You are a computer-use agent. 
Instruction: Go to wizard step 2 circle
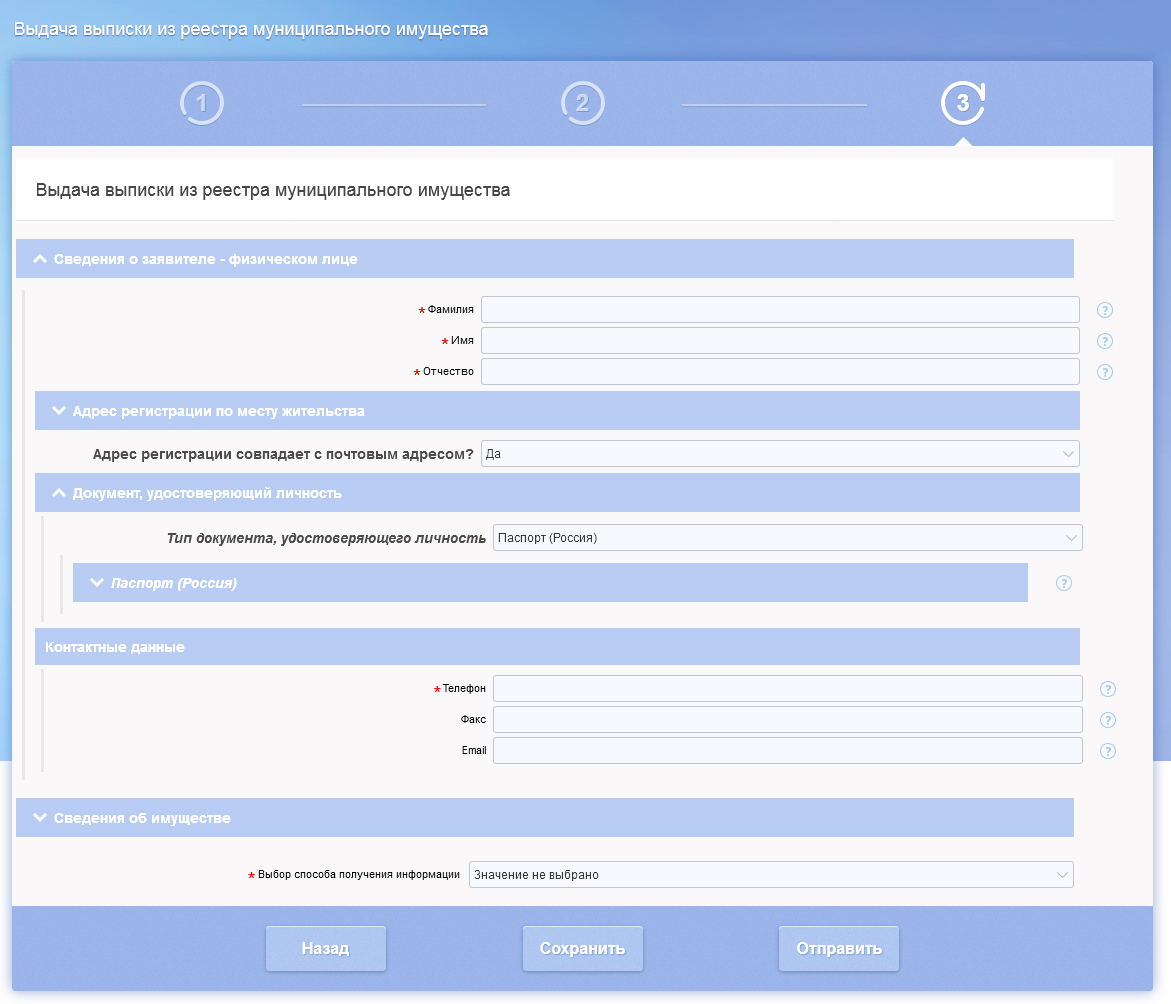point(583,103)
